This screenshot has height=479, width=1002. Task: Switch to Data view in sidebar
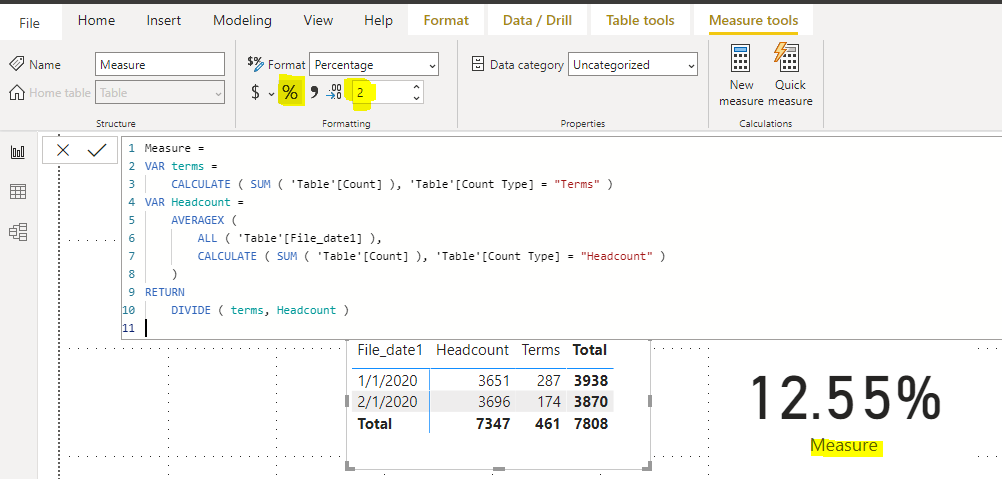point(18,192)
